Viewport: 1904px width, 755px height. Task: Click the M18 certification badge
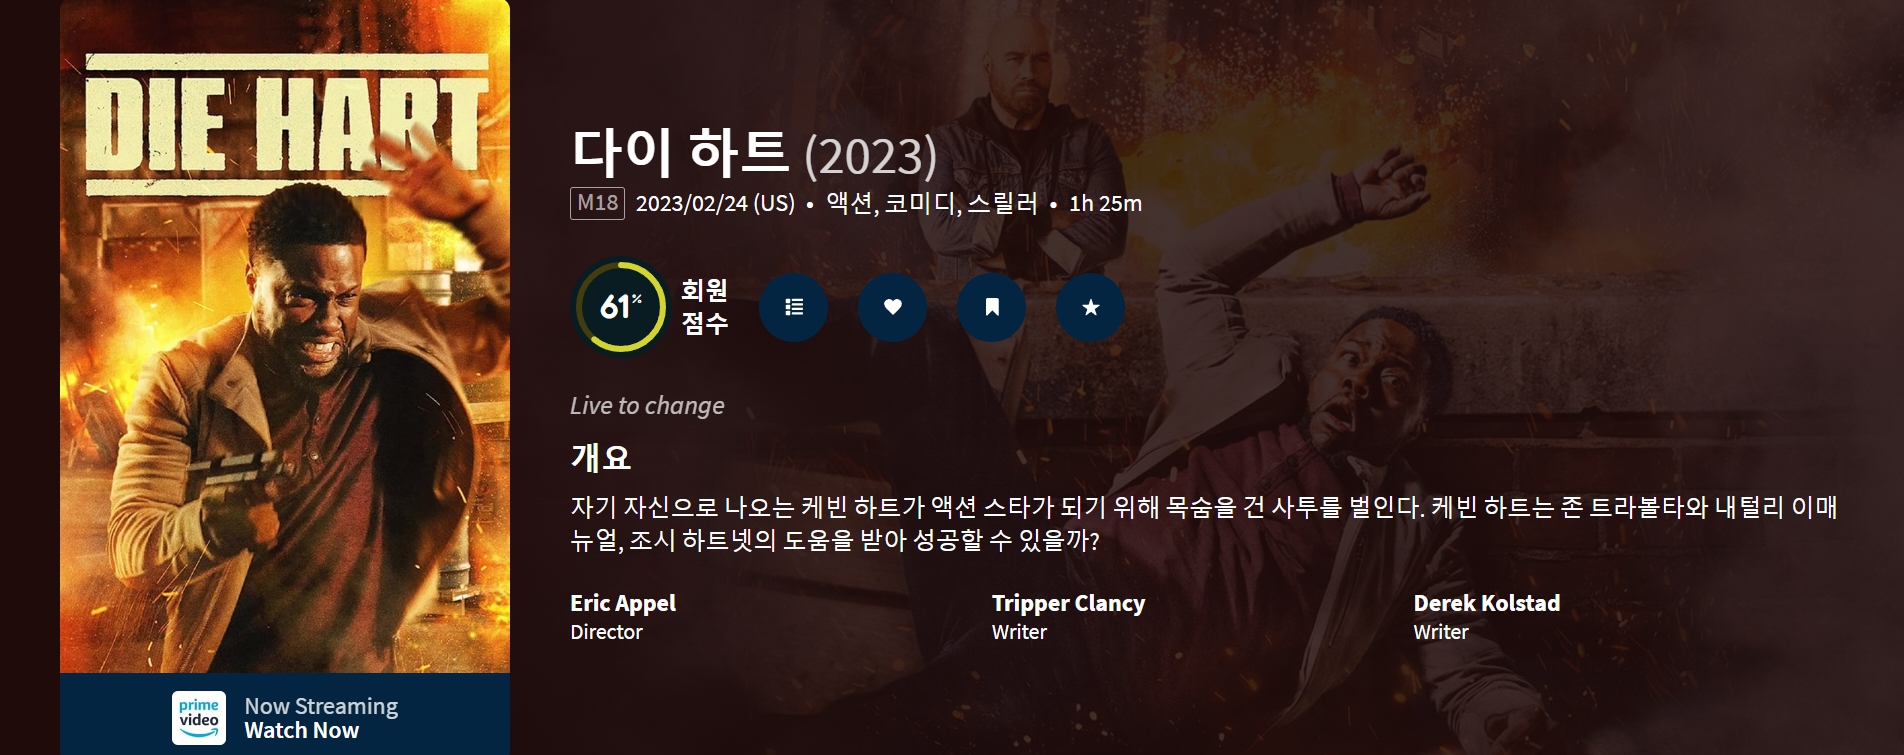point(598,203)
